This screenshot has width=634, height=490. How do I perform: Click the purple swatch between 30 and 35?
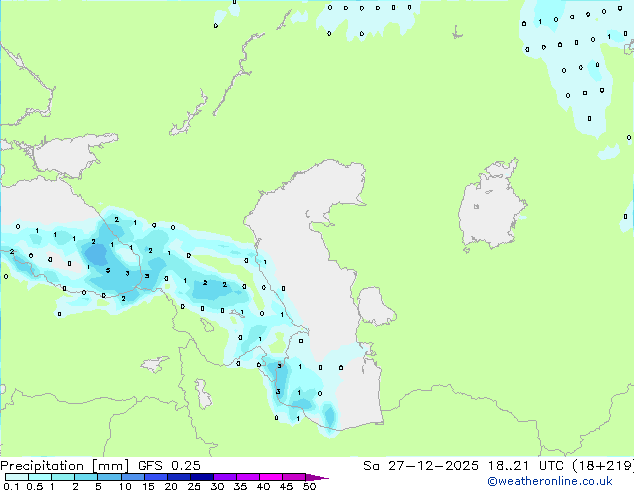[224, 477]
